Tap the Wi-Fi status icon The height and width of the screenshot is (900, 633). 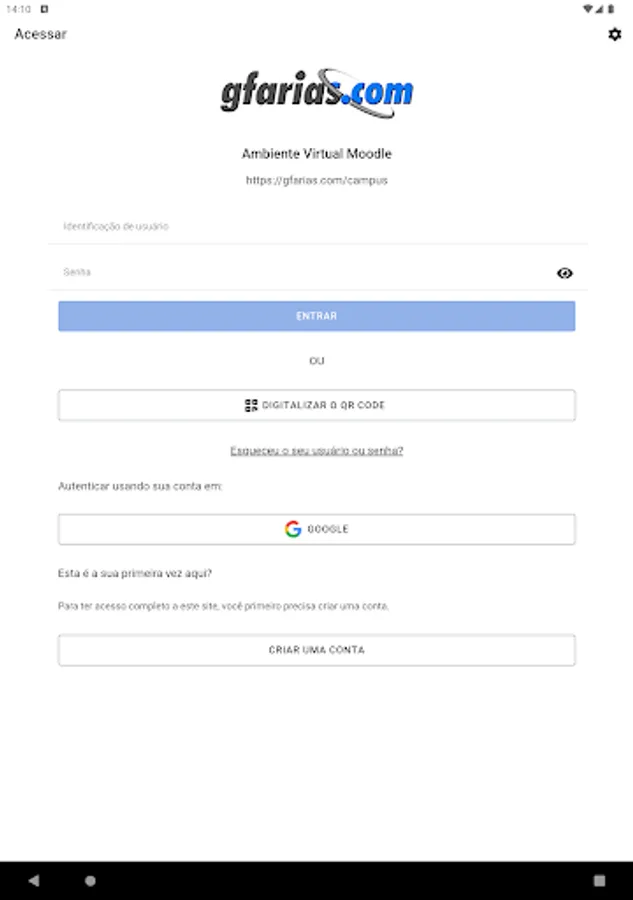(589, 9)
